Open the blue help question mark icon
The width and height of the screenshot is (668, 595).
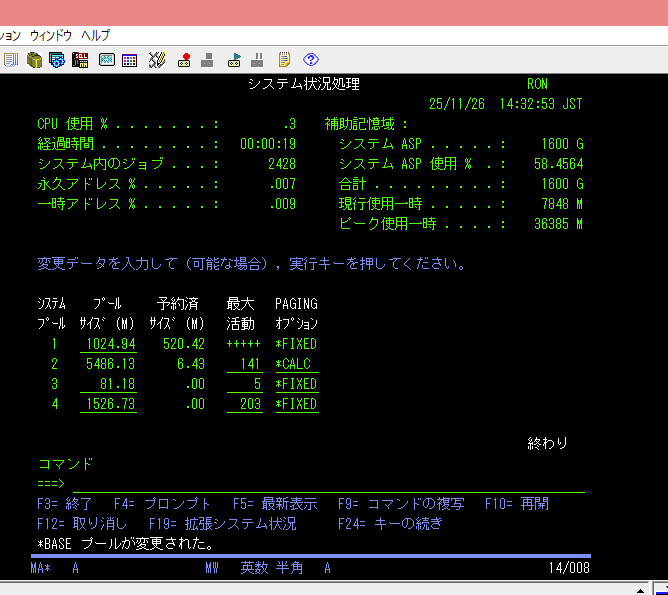311,60
